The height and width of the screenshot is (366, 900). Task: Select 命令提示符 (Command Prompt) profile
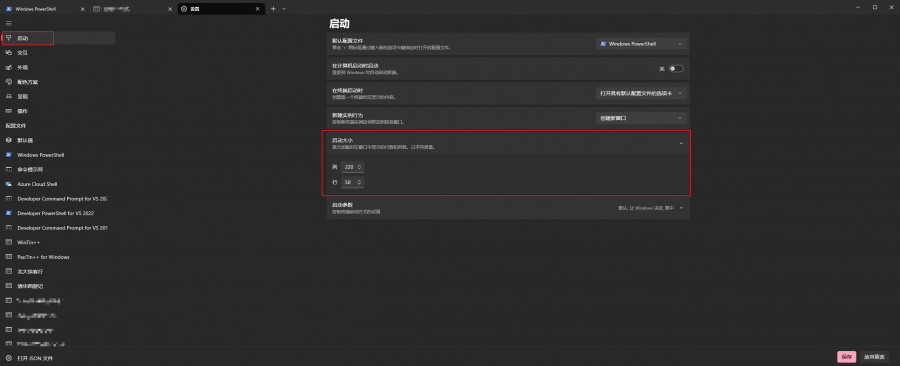point(58,170)
